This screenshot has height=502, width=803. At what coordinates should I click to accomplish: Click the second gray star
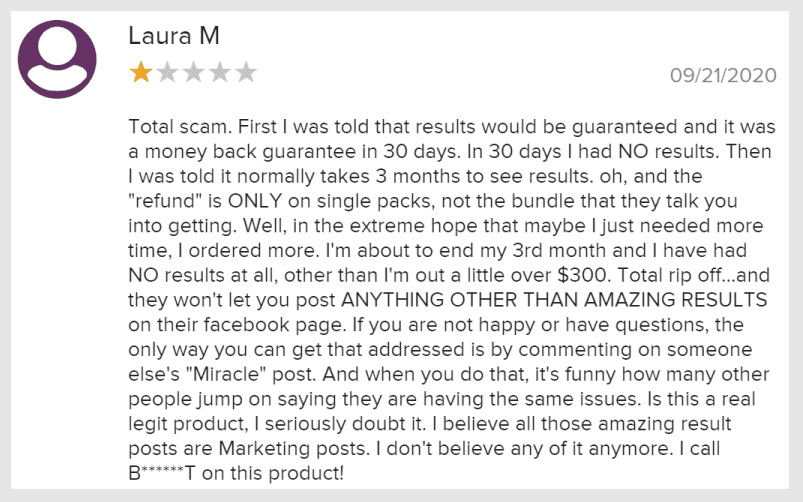[167, 72]
